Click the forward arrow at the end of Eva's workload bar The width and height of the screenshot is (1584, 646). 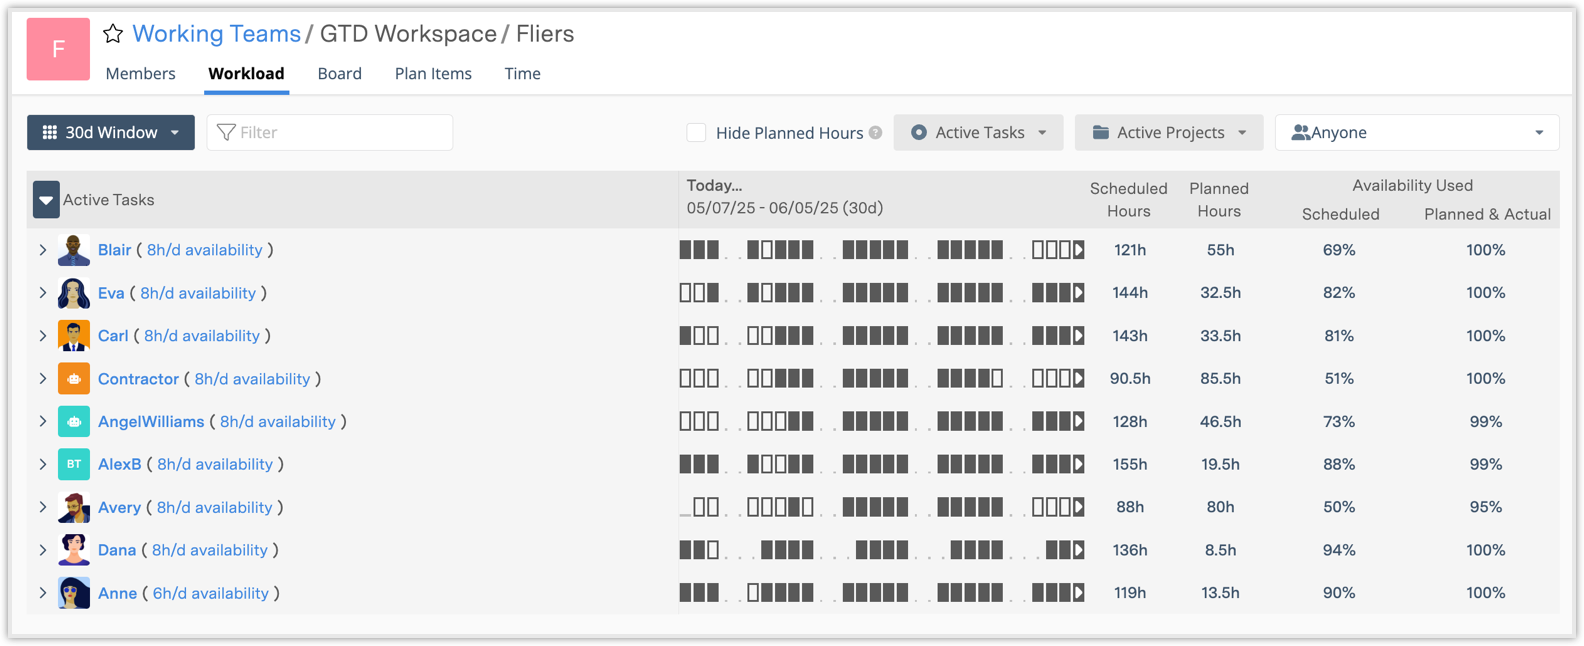coord(1078,293)
